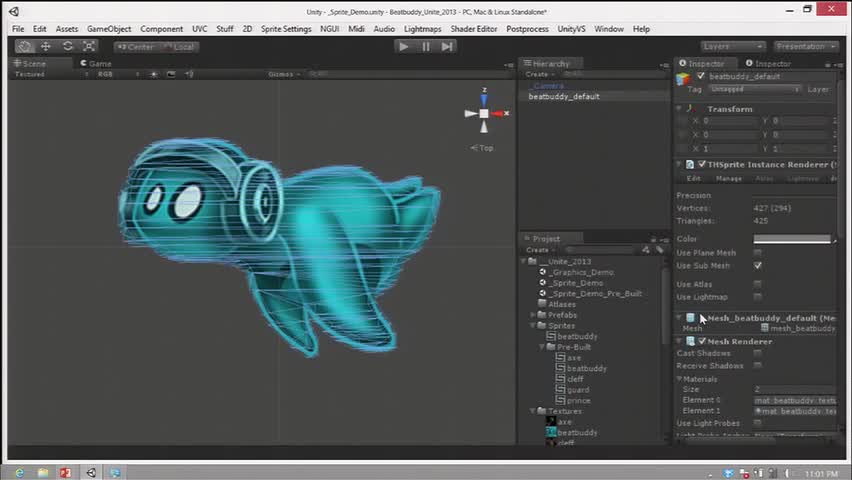Select the beatbuddy texture thumbnail

point(550,432)
